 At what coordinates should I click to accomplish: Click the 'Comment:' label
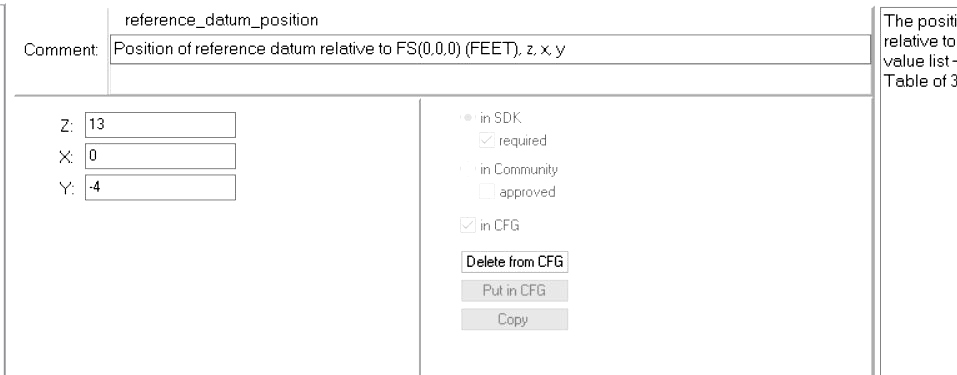tap(60, 50)
